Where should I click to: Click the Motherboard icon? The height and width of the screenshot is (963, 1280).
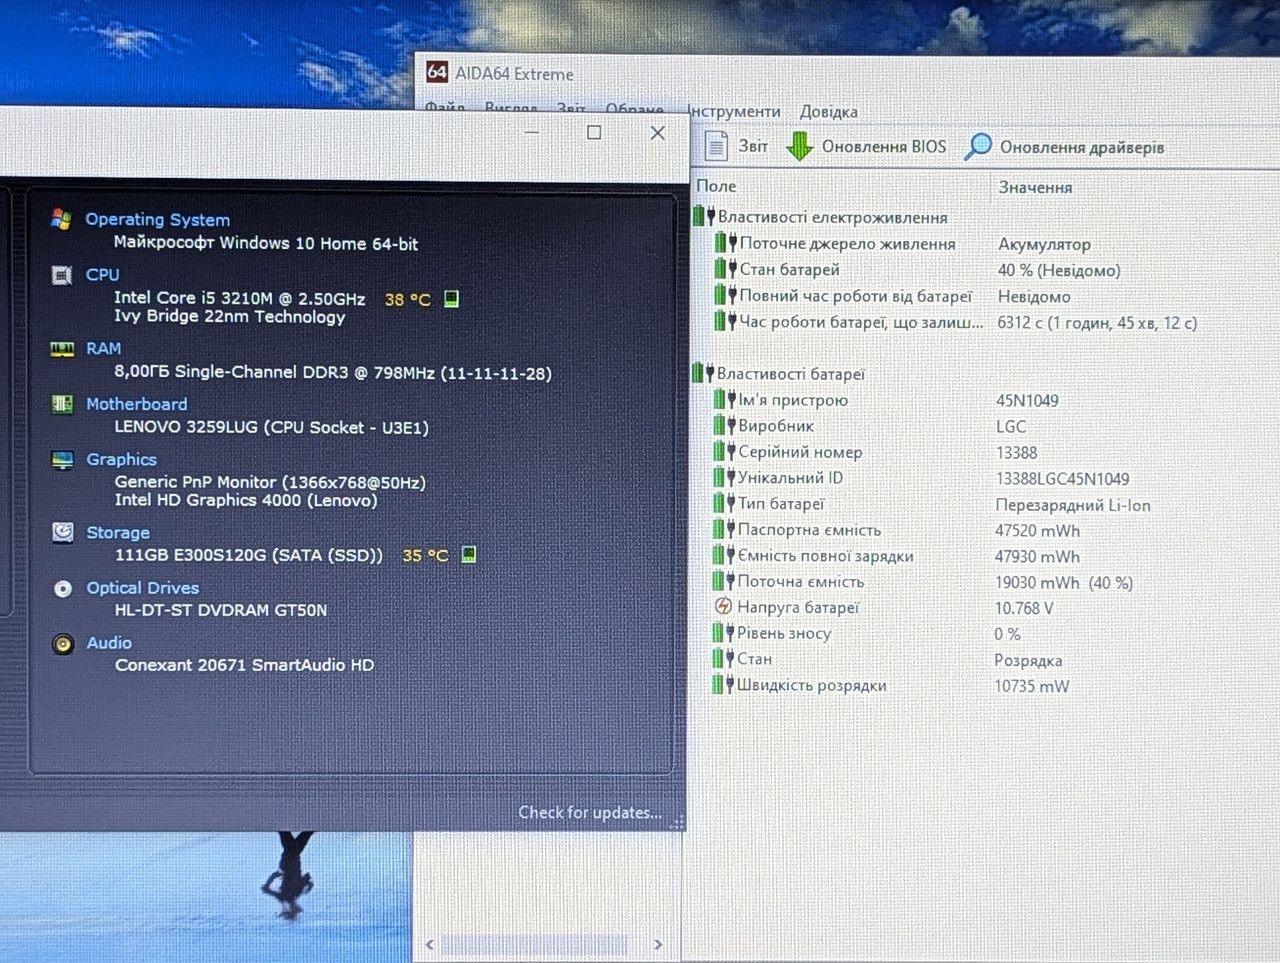tap(62, 404)
